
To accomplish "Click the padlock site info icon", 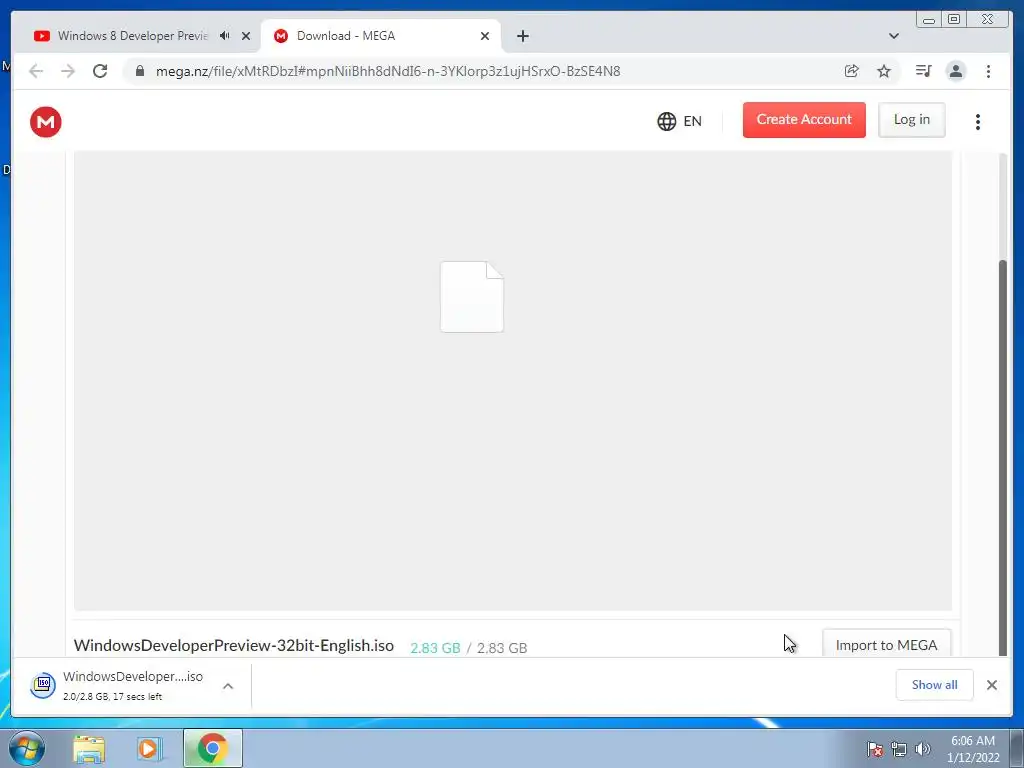I will click(140, 71).
